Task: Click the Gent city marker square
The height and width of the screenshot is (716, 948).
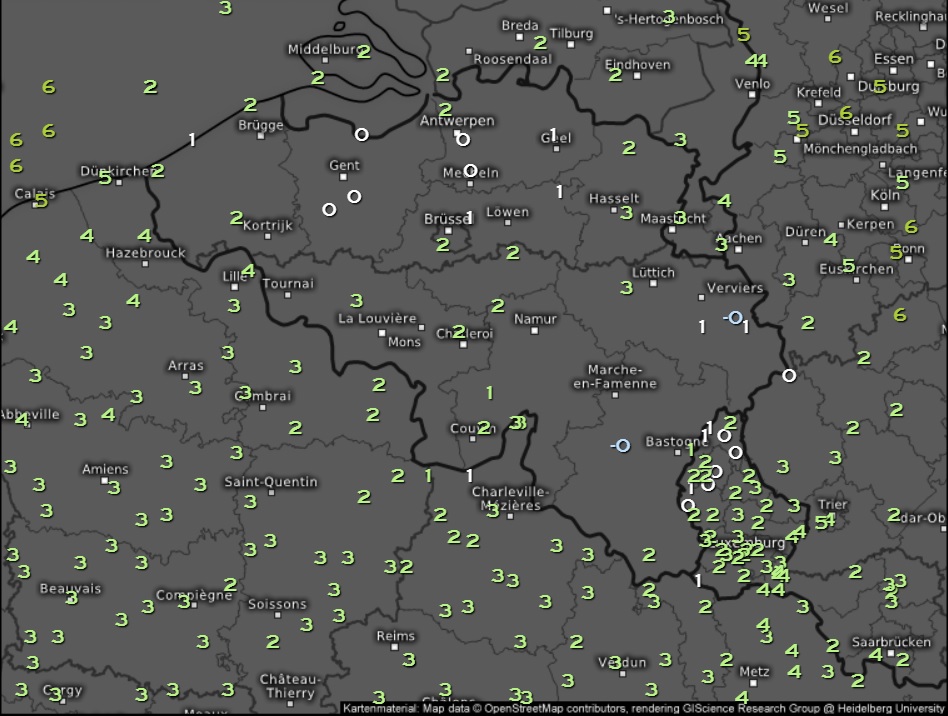Action: pyautogui.click(x=343, y=179)
